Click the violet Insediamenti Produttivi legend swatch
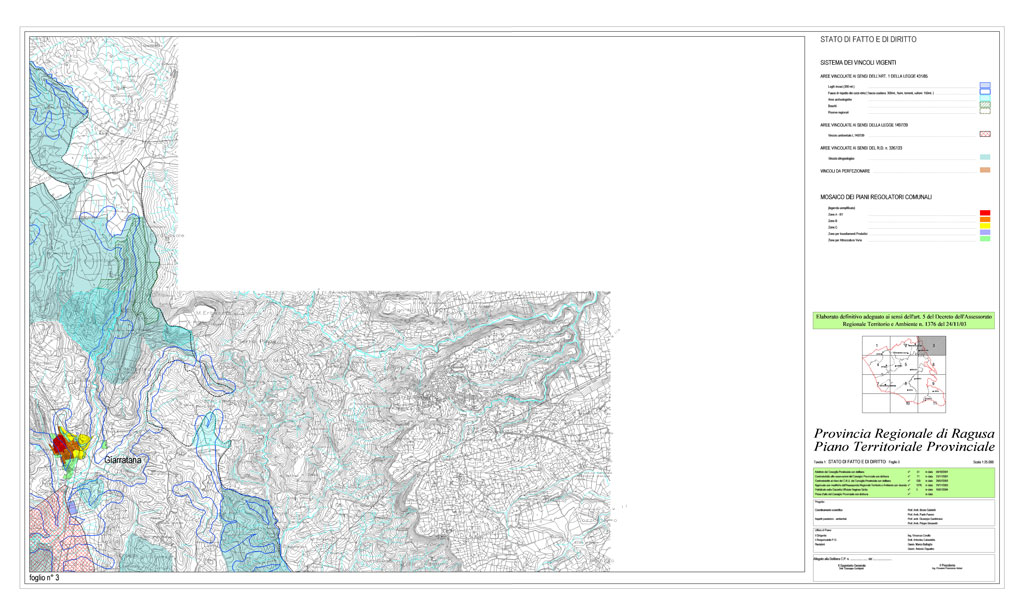Viewport: 1024px width, 615px height. pos(984,234)
